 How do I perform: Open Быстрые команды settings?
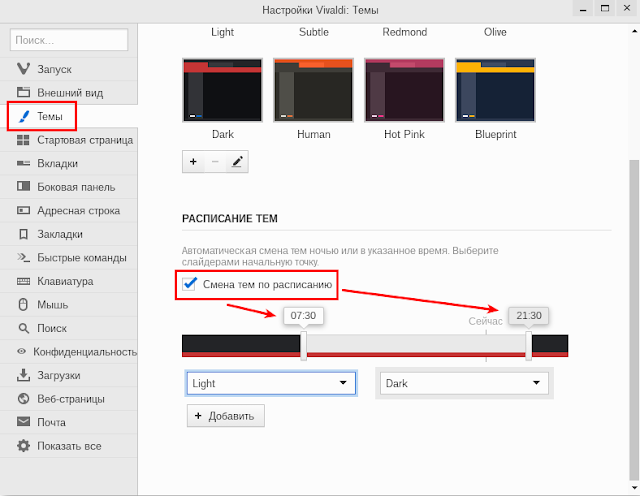69,258
